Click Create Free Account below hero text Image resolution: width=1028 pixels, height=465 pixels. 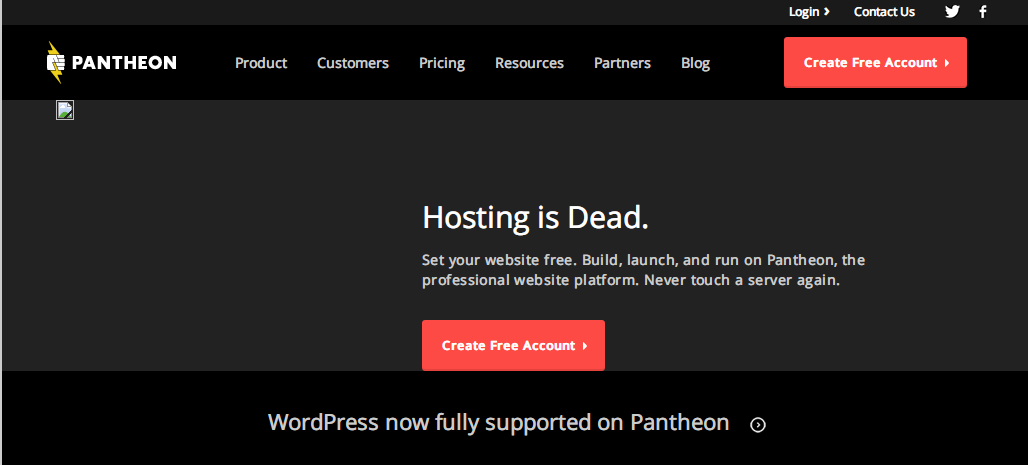tap(513, 346)
